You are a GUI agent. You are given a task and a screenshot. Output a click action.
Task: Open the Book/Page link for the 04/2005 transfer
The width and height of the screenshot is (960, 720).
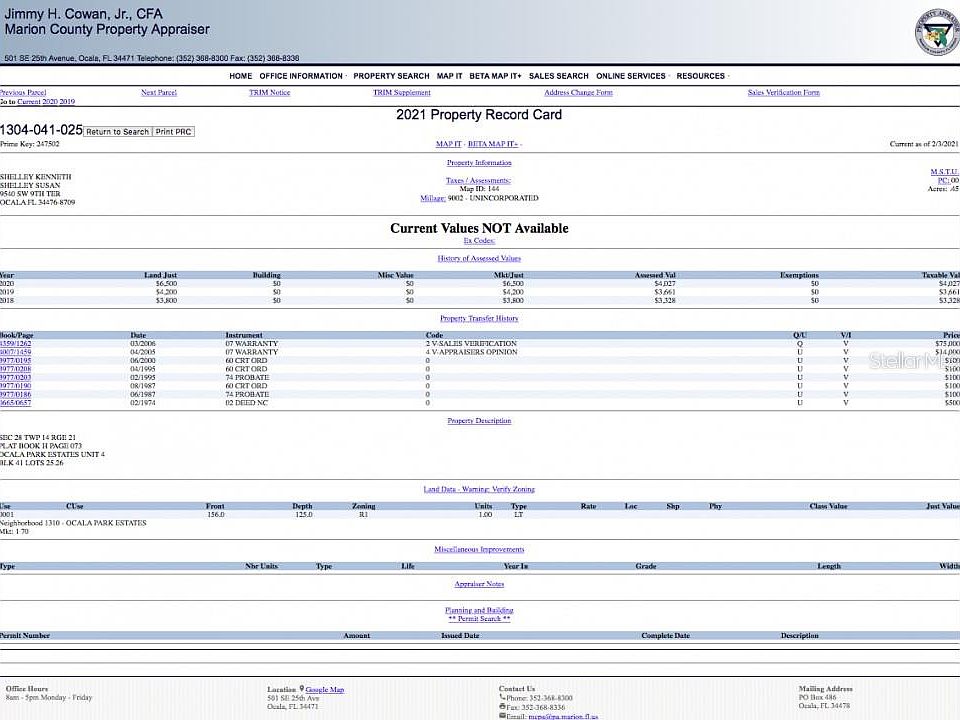pyautogui.click(x=15, y=353)
